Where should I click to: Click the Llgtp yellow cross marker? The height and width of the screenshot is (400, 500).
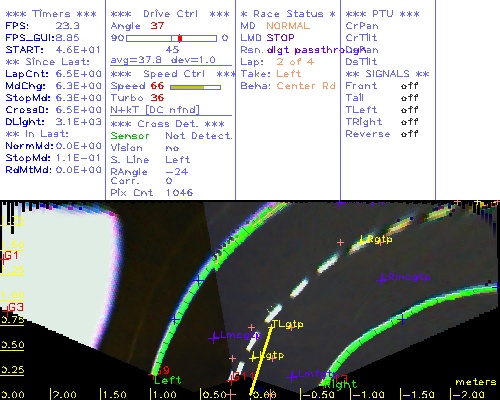(254, 358)
